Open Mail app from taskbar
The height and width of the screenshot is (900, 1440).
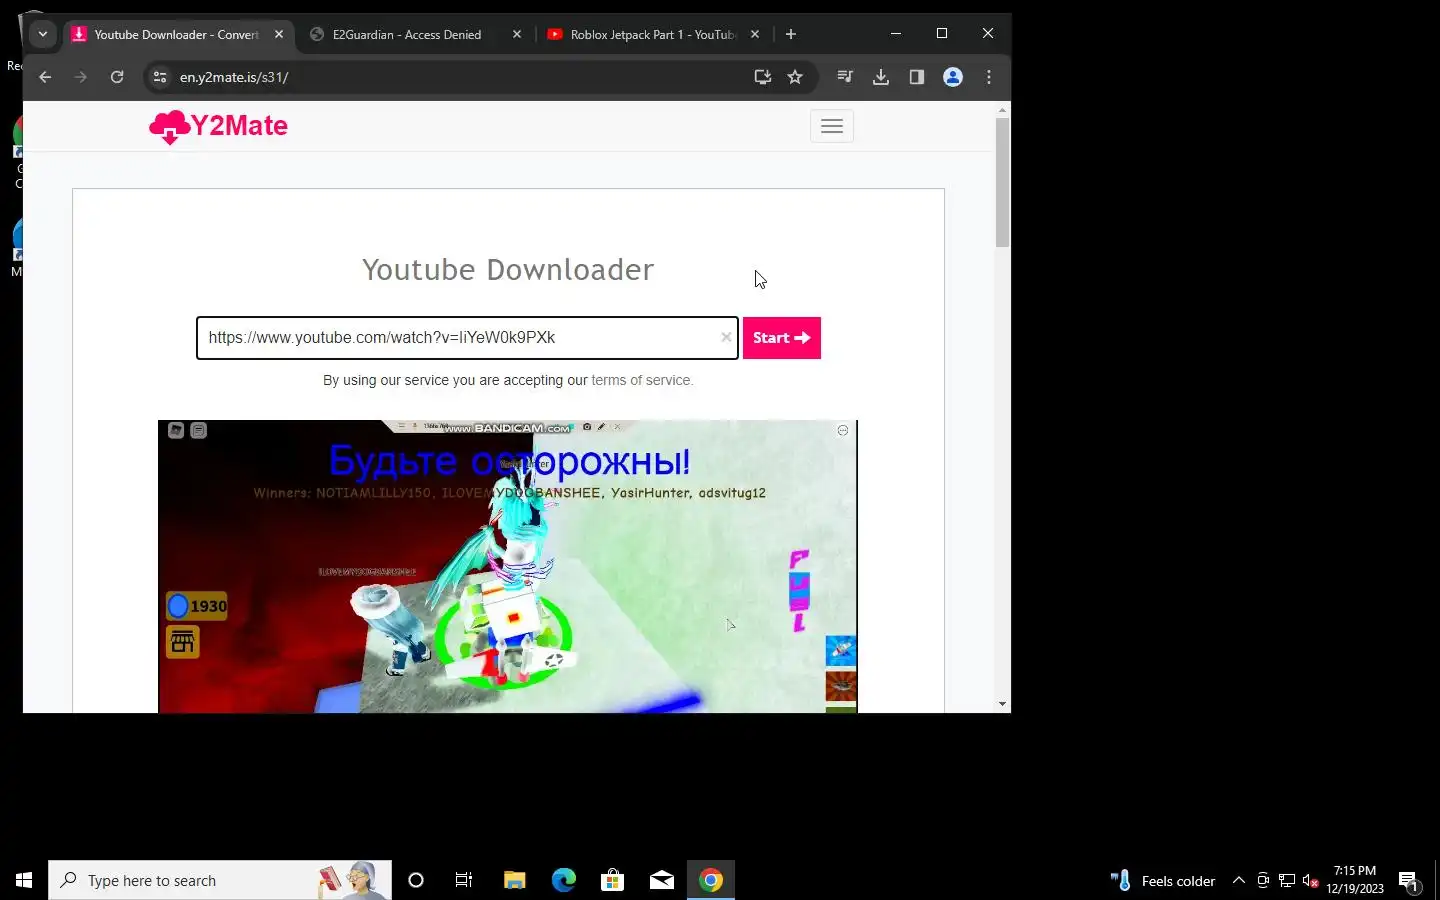[662, 880]
